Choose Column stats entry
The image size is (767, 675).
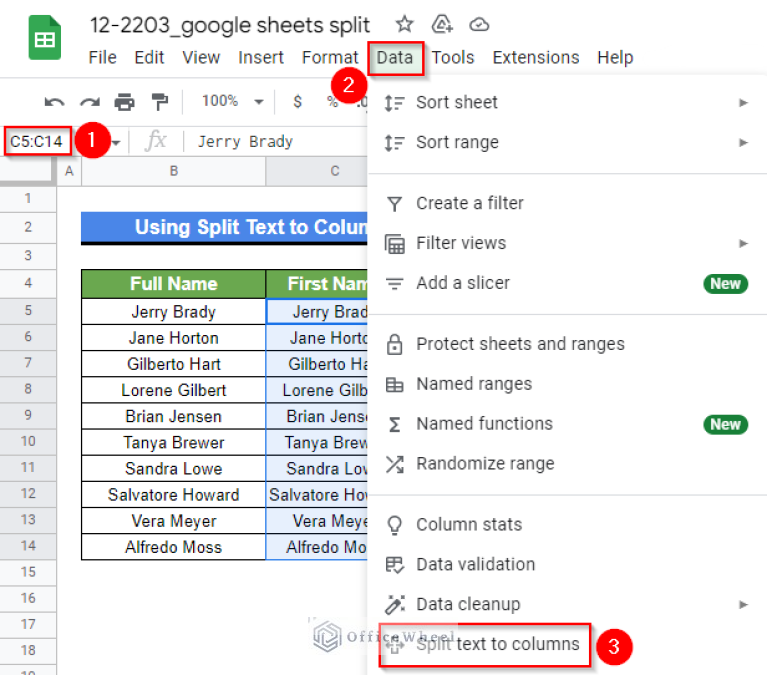[567, 525]
